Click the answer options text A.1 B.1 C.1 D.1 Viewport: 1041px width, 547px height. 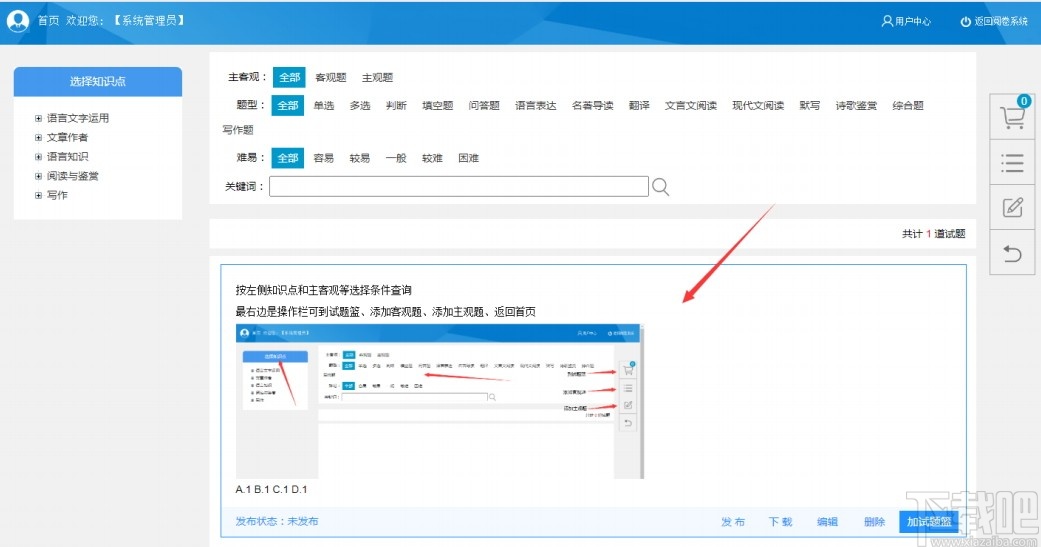(272, 489)
